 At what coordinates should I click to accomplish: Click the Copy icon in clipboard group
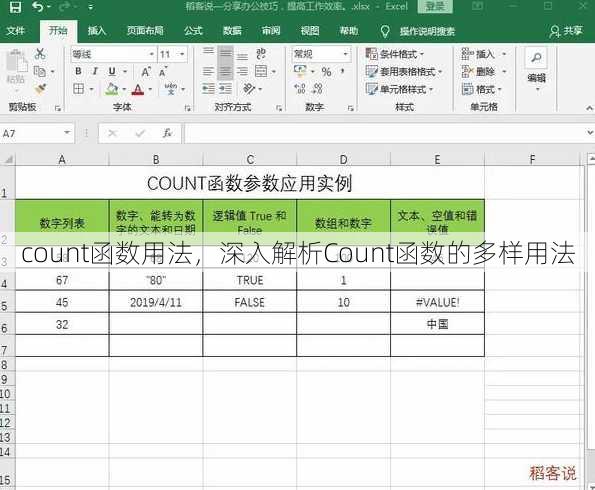coord(39,71)
